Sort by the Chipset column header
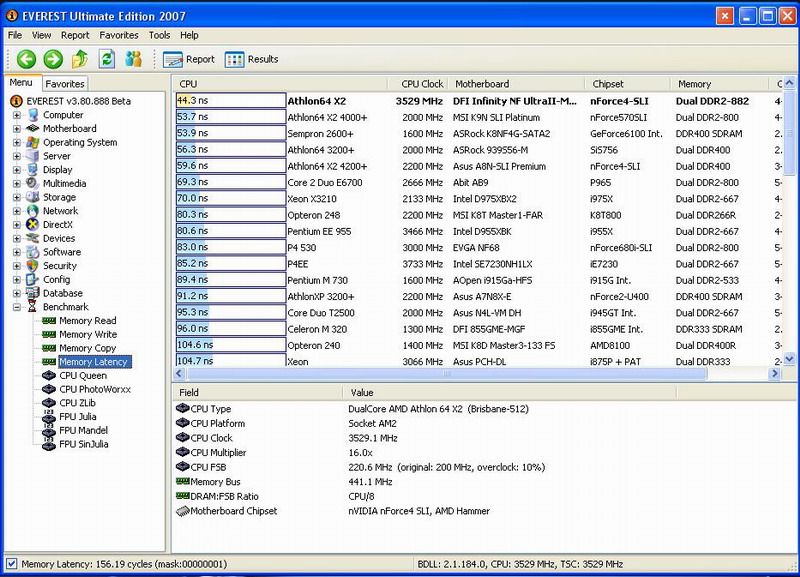The height and width of the screenshot is (577, 800). click(x=628, y=84)
